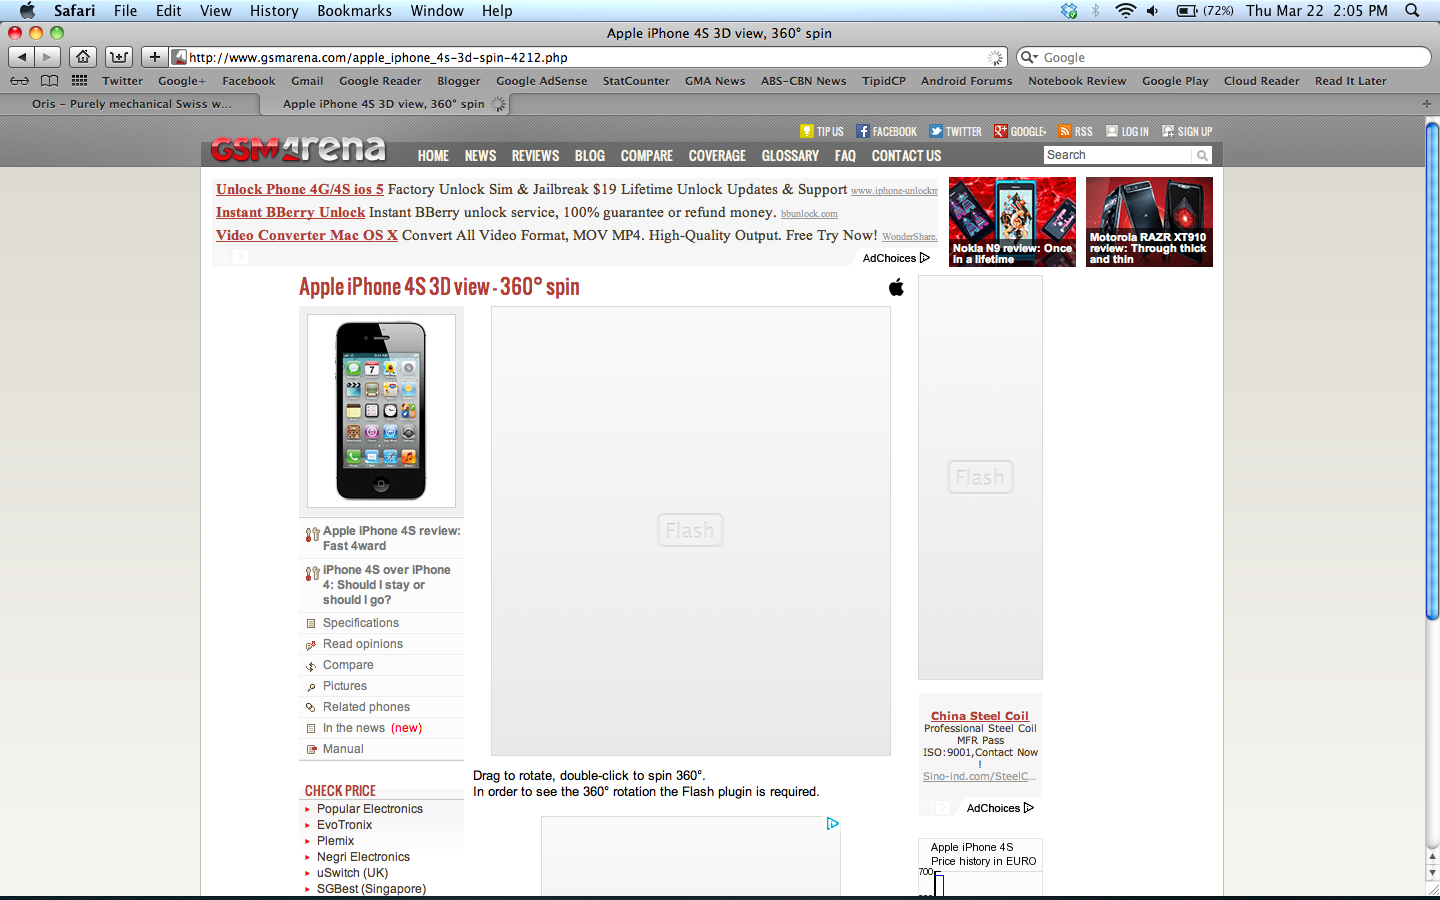Click Unlock Phone 4G/4S ios 5 ad link

tap(299, 189)
